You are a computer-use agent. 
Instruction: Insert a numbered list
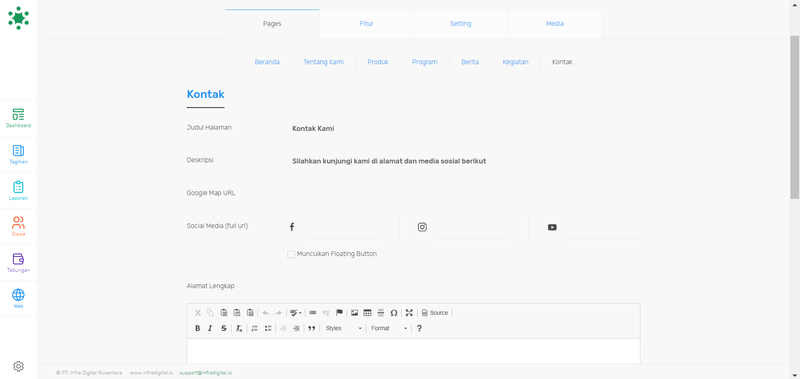pyautogui.click(x=255, y=329)
